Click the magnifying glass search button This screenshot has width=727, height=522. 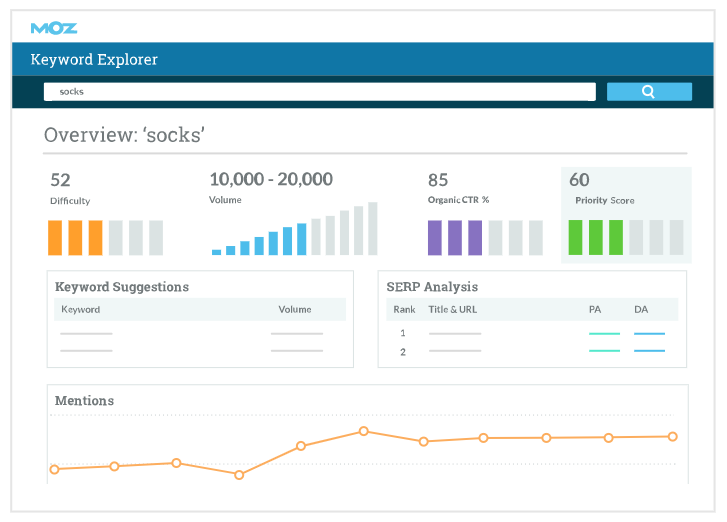pos(649,92)
